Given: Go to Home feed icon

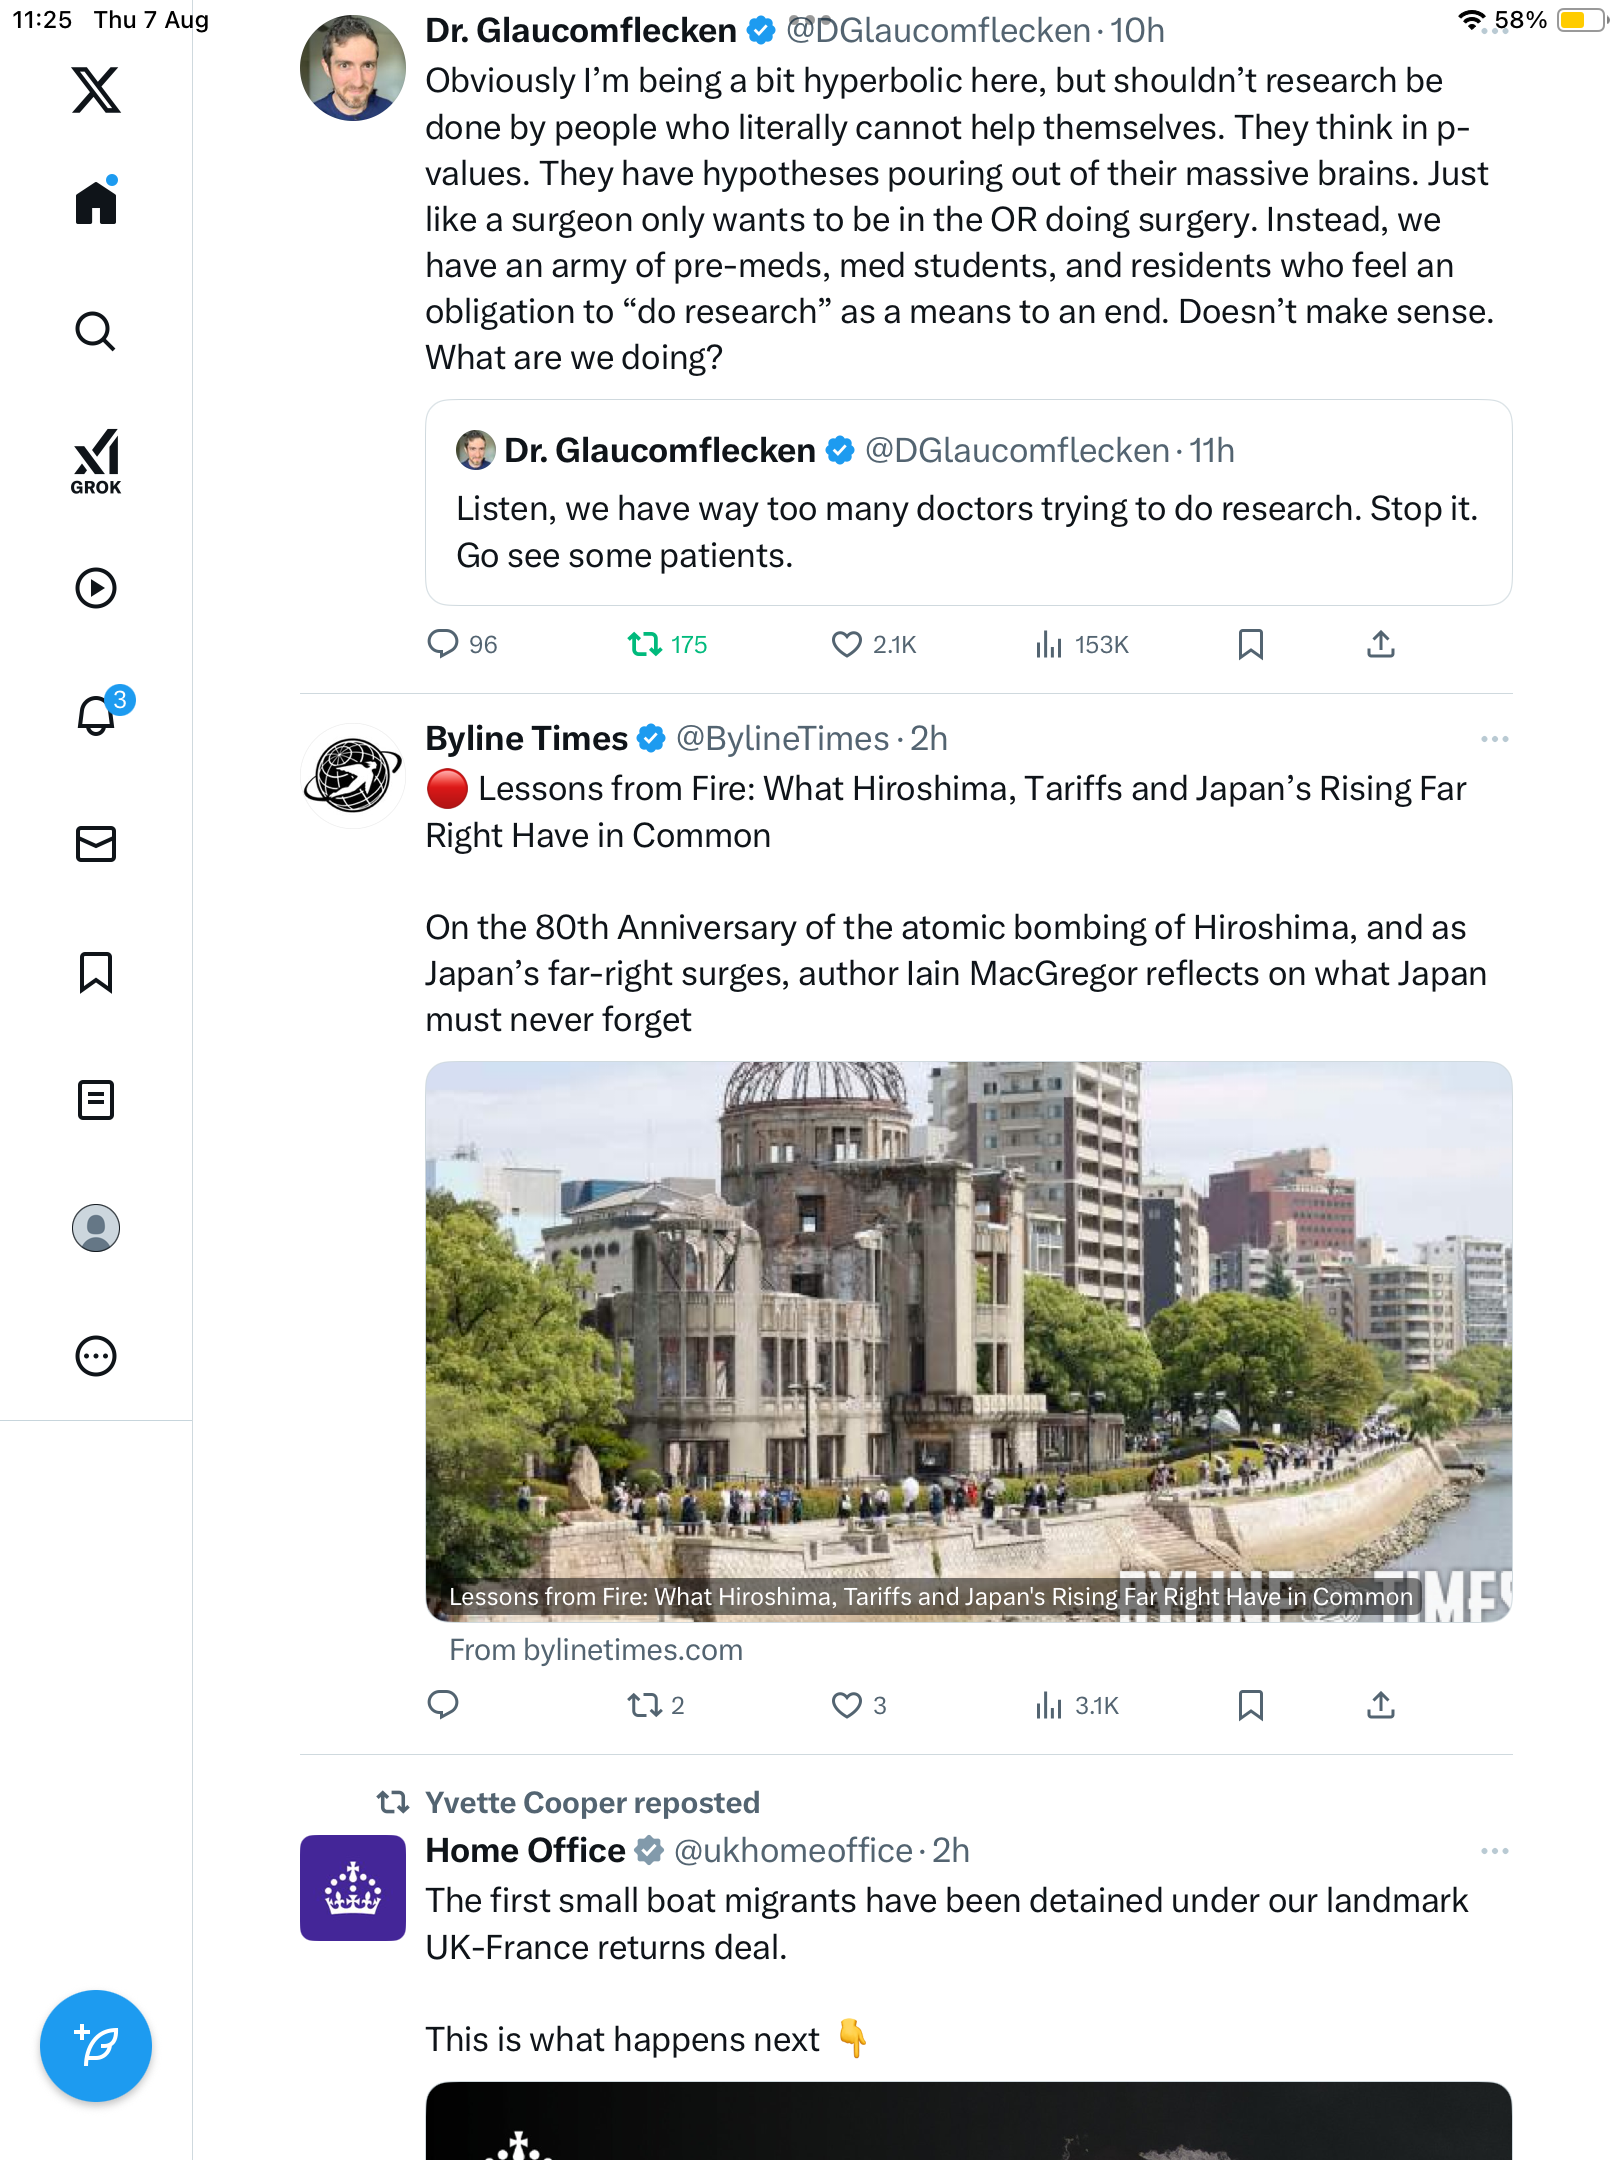Looking at the screenshot, I should 96,203.
